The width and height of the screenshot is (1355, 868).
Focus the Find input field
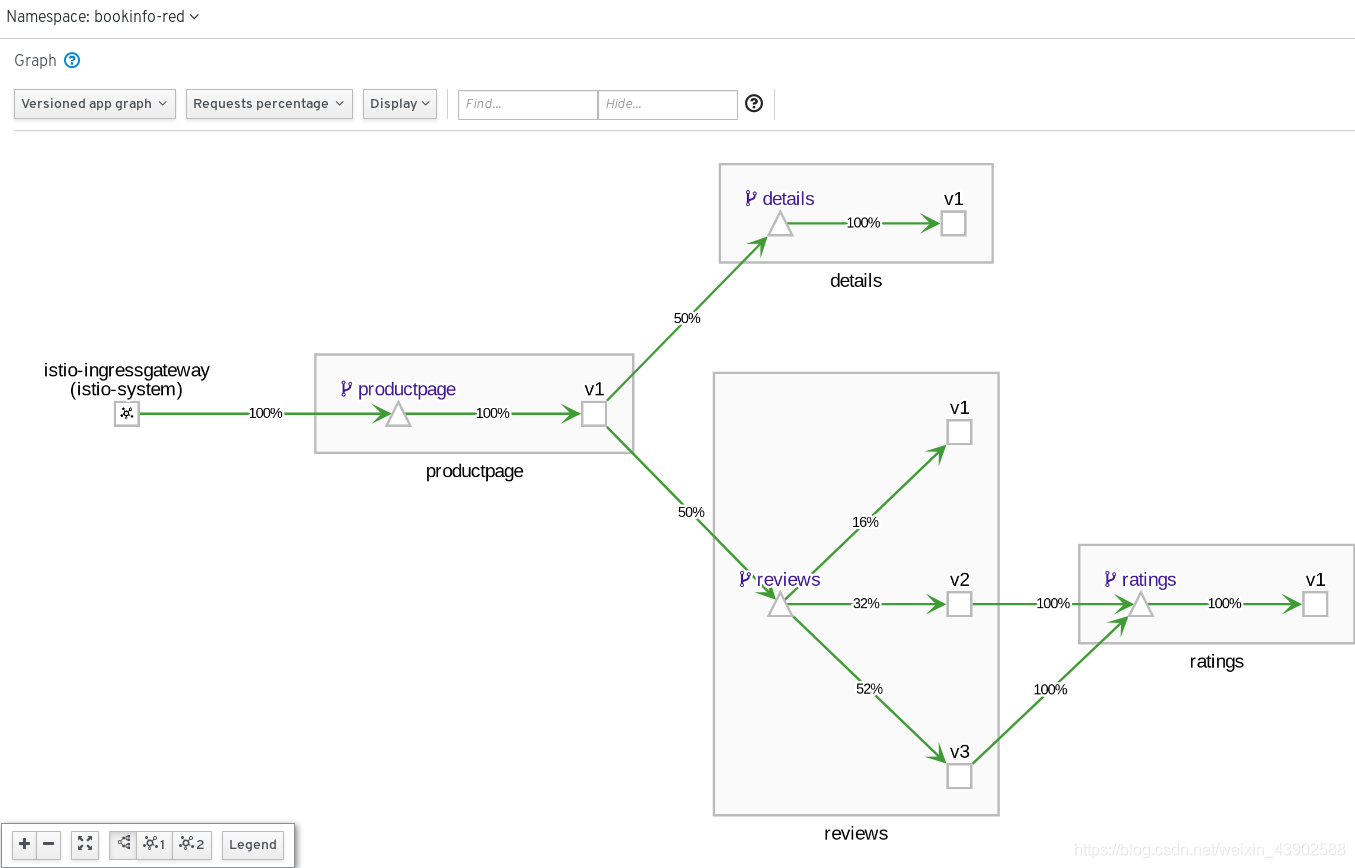tap(528, 104)
